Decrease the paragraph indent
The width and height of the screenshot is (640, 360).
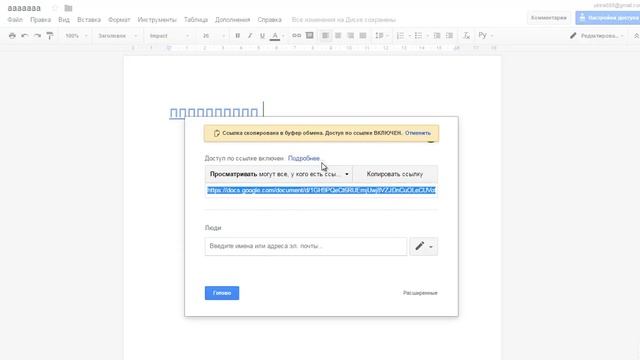[x=437, y=36]
